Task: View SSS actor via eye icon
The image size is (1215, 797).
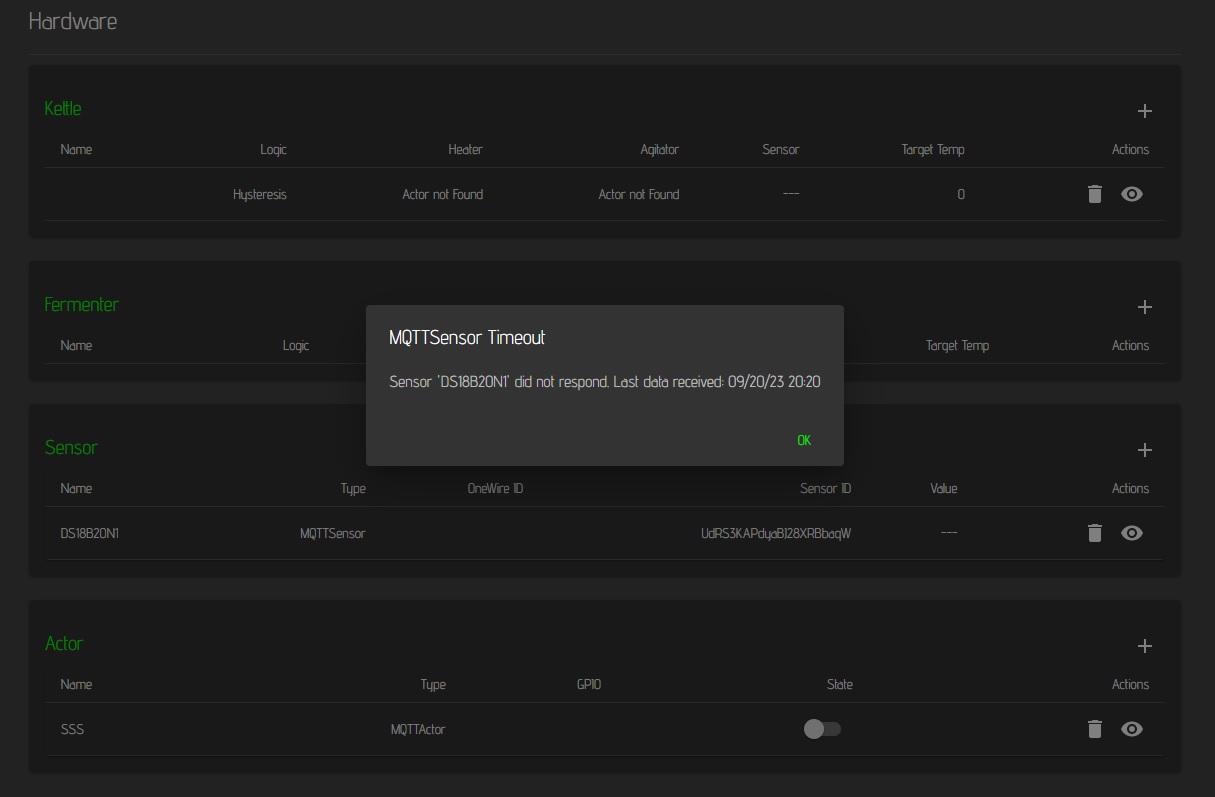Action: (x=1132, y=729)
